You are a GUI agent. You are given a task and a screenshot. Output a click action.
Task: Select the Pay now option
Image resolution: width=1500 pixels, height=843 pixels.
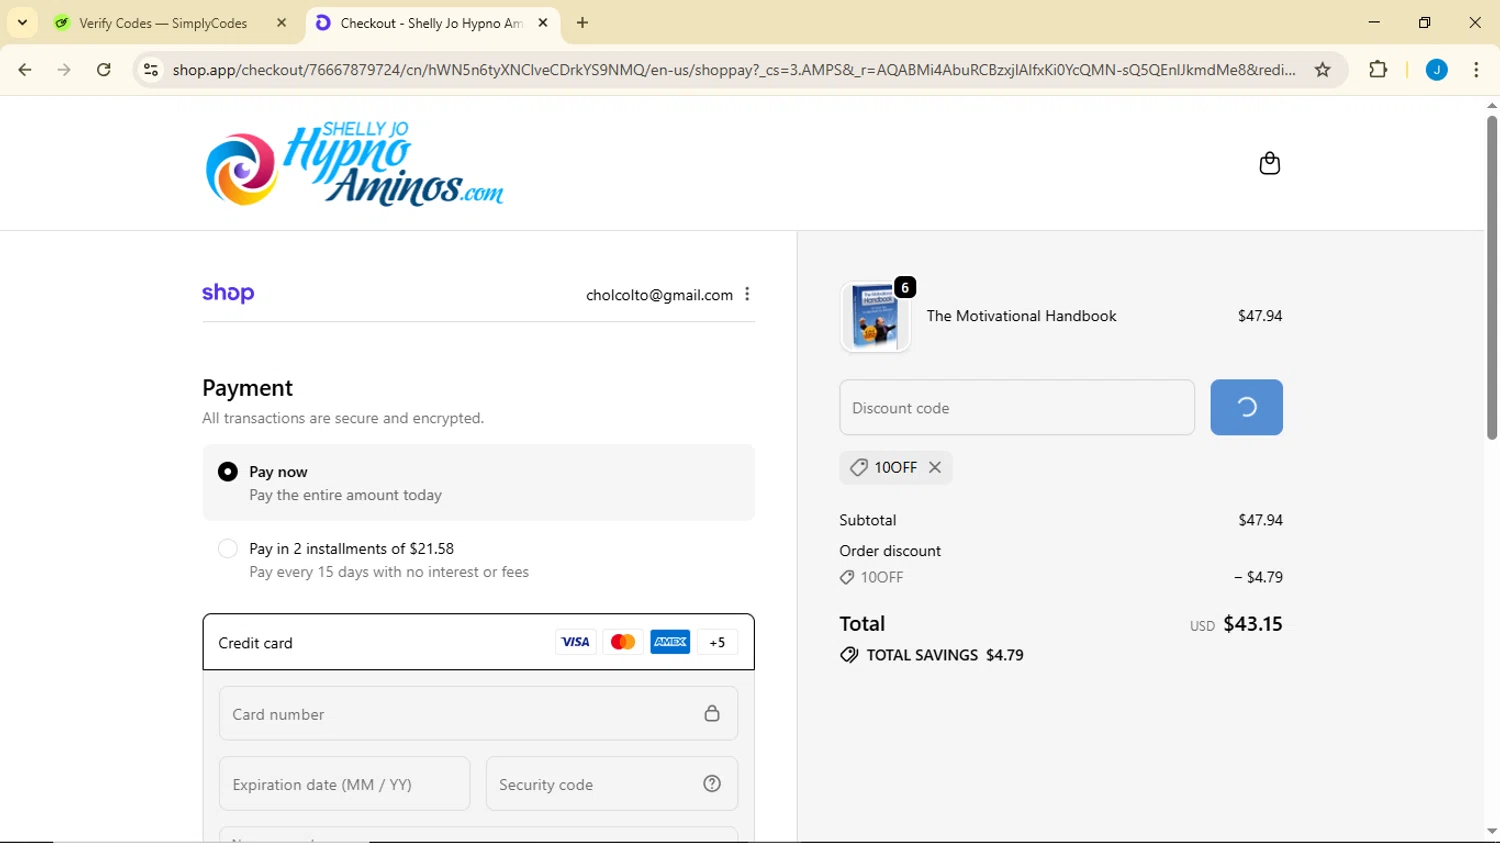point(228,471)
